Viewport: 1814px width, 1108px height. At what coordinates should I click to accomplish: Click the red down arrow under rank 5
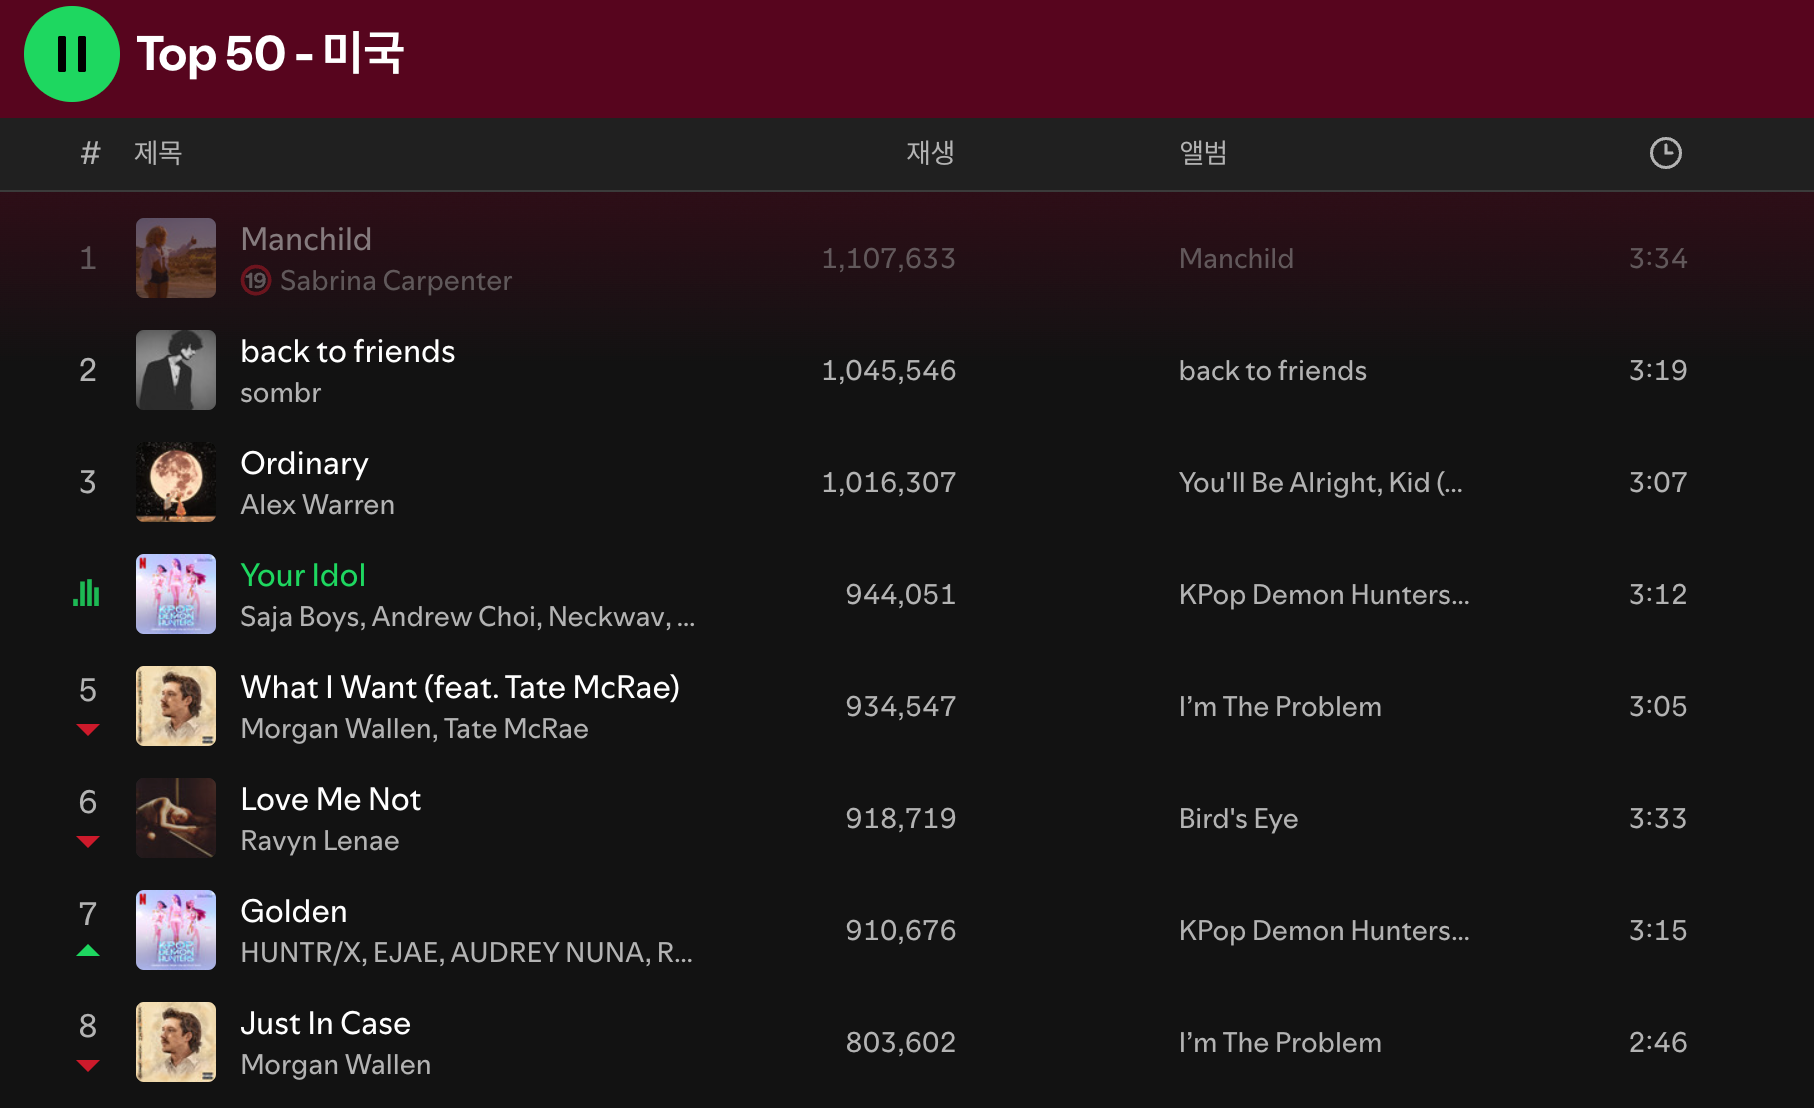88,729
